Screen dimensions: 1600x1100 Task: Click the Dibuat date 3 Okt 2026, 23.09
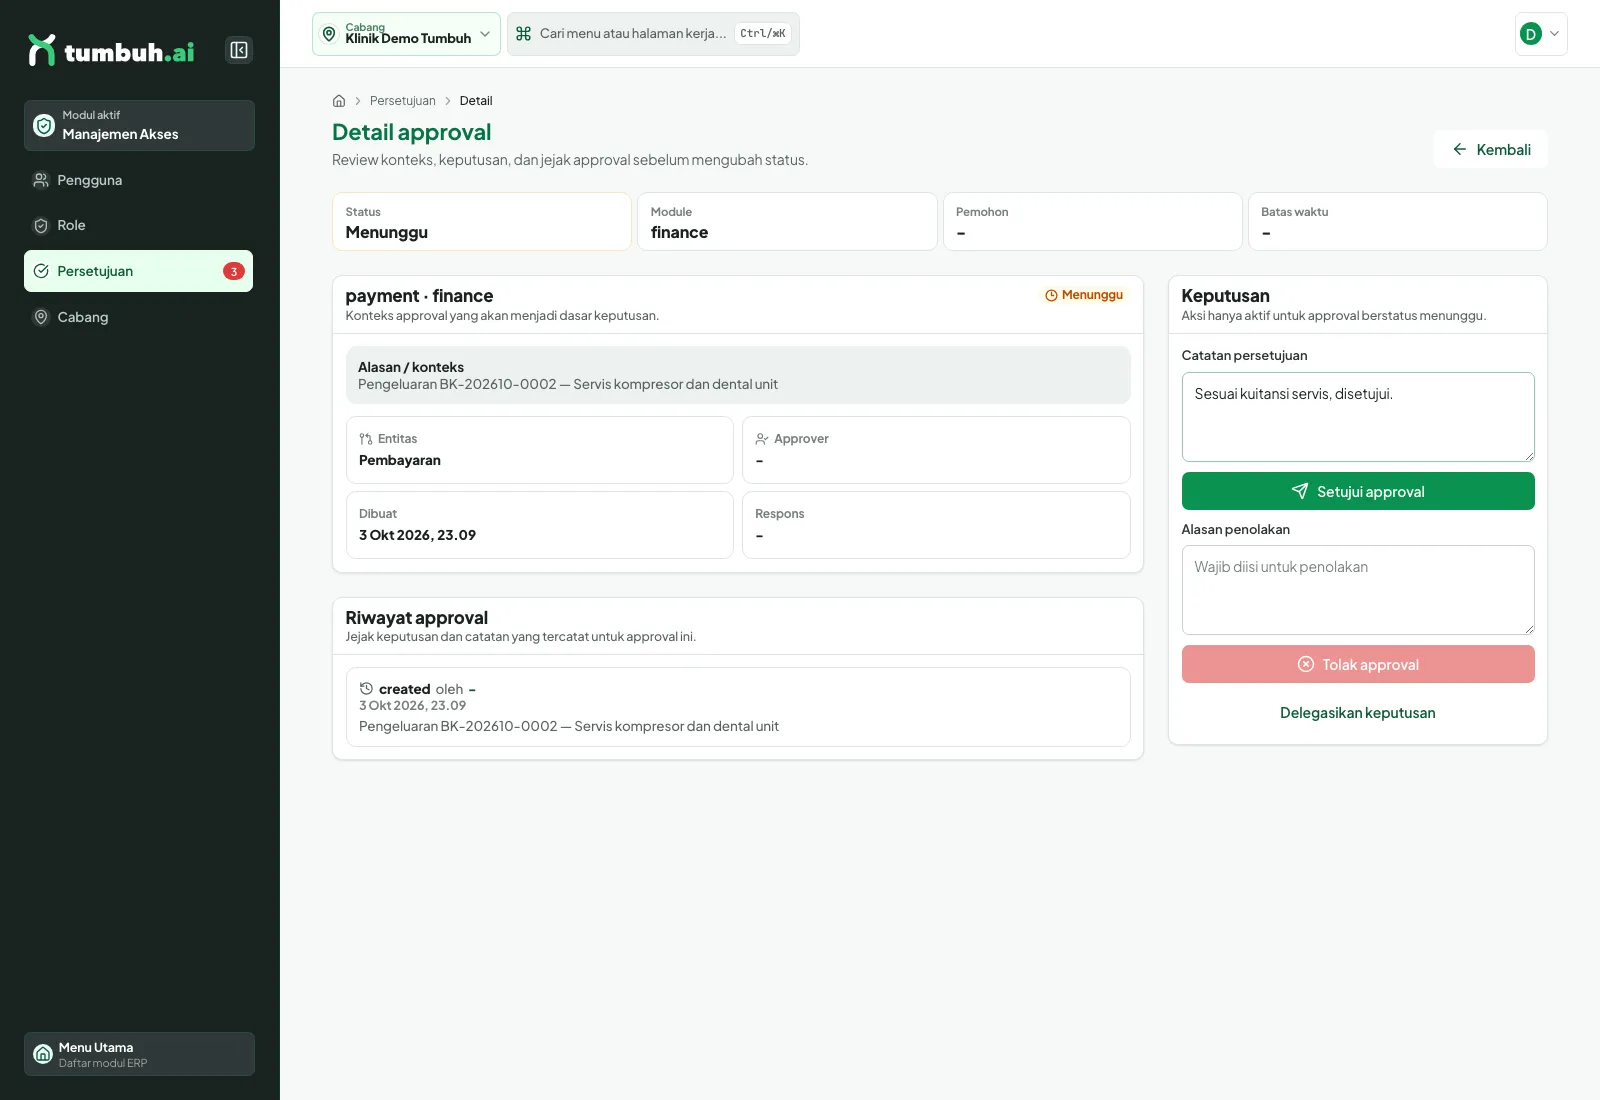[417, 535]
